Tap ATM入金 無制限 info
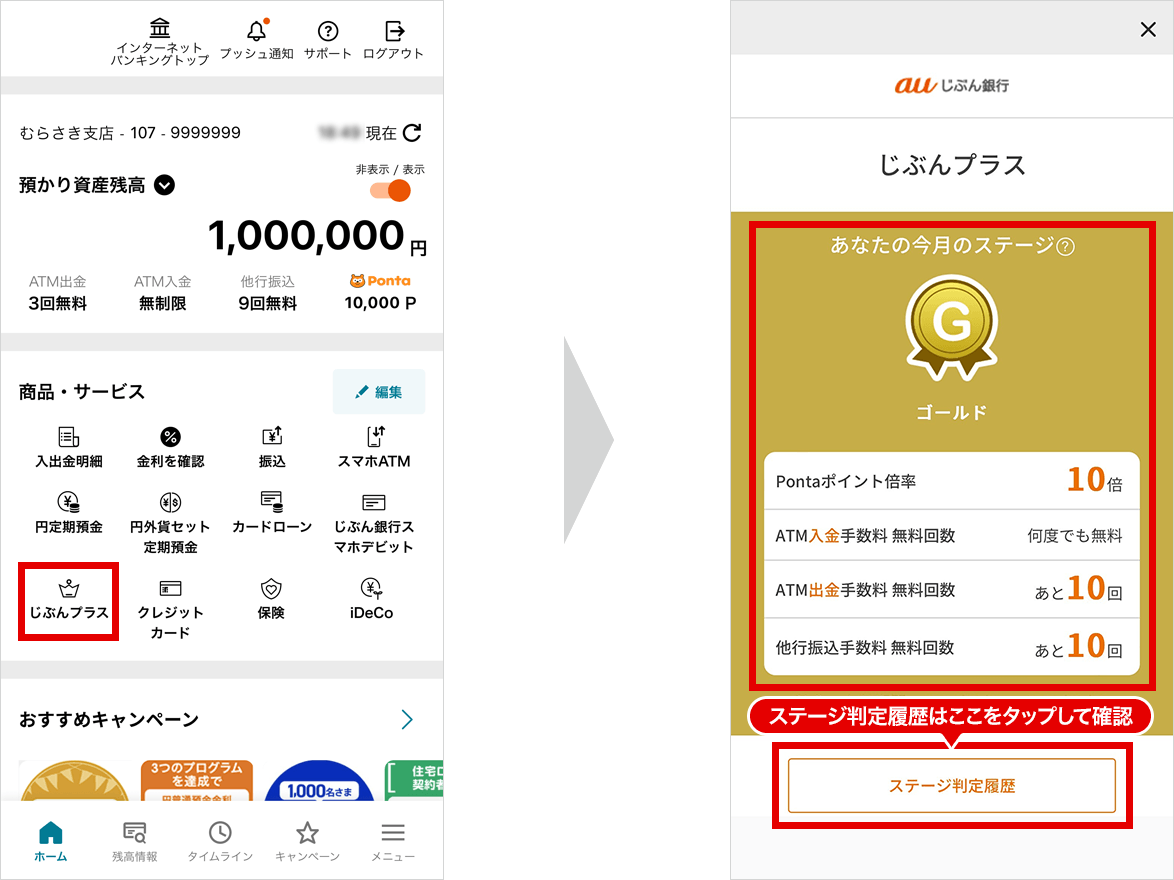This screenshot has height=880, width=1174. [162, 293]
